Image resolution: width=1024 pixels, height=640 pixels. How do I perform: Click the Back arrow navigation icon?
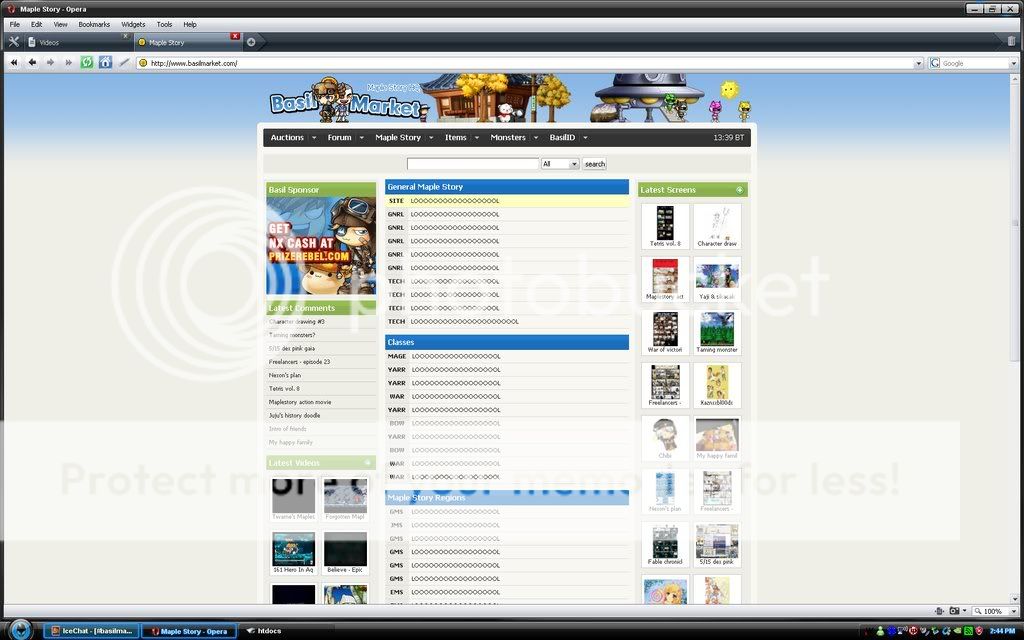pos(32,62)
